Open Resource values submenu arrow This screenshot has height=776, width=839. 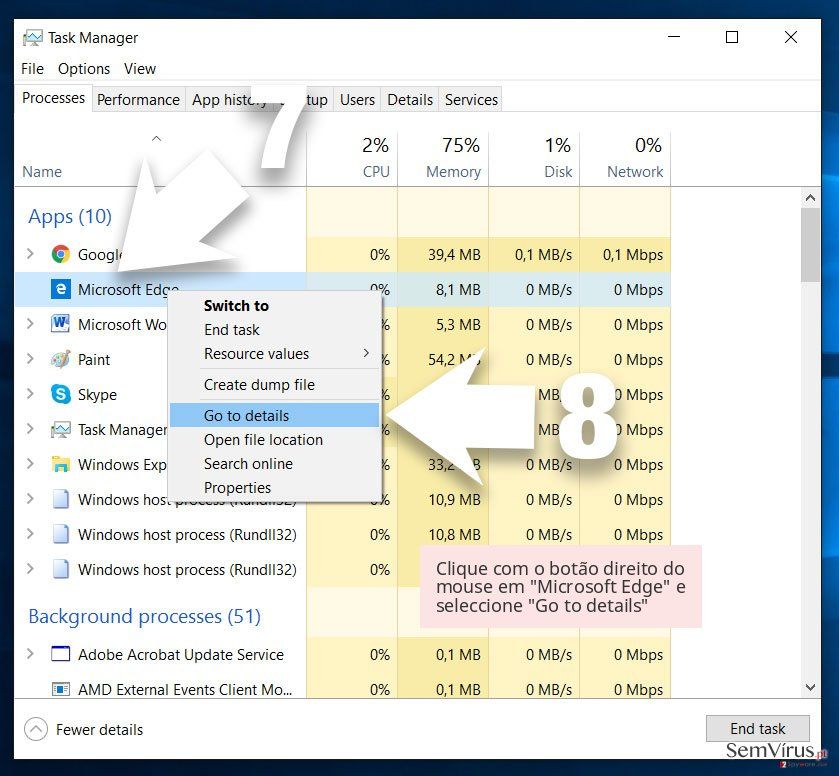click(x=367, y=353)
